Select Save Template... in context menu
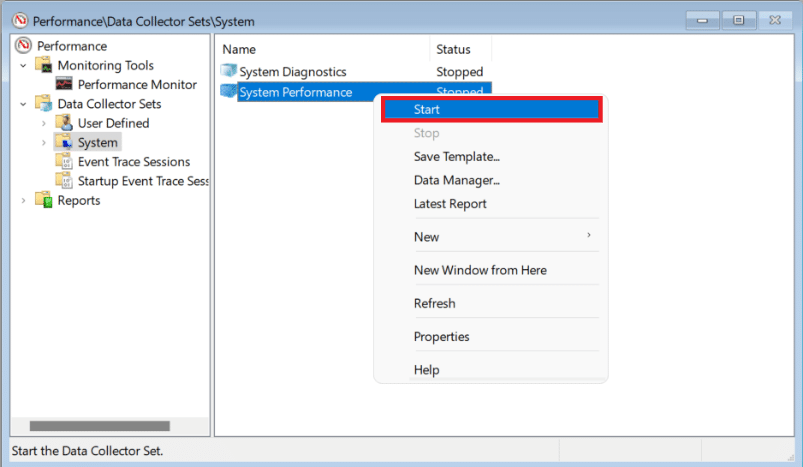The image size is (803, 467). click(456, 156)
